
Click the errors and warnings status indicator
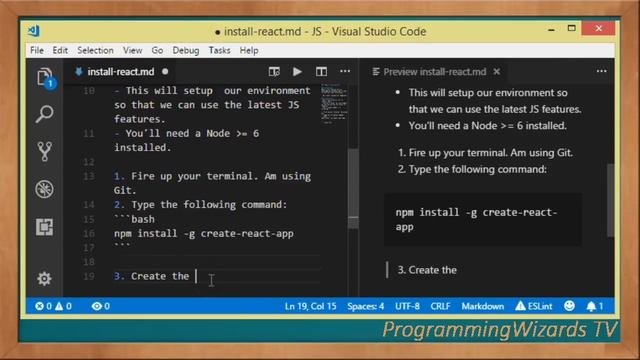(x=53, y=306)
